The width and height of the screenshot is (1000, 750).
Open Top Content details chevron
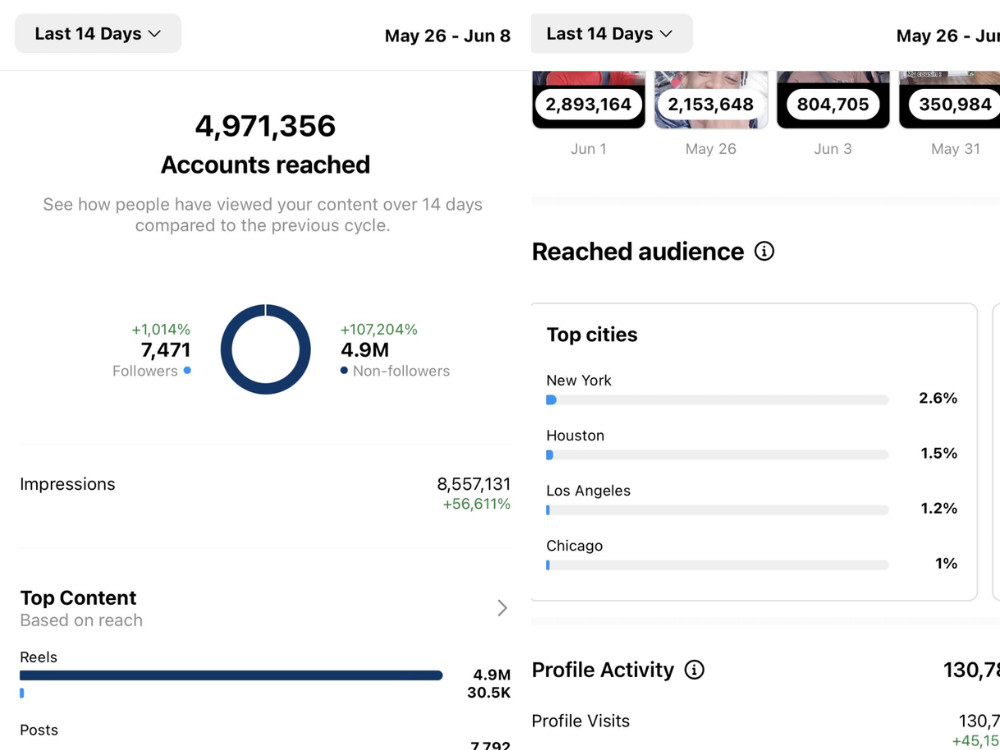503,608
